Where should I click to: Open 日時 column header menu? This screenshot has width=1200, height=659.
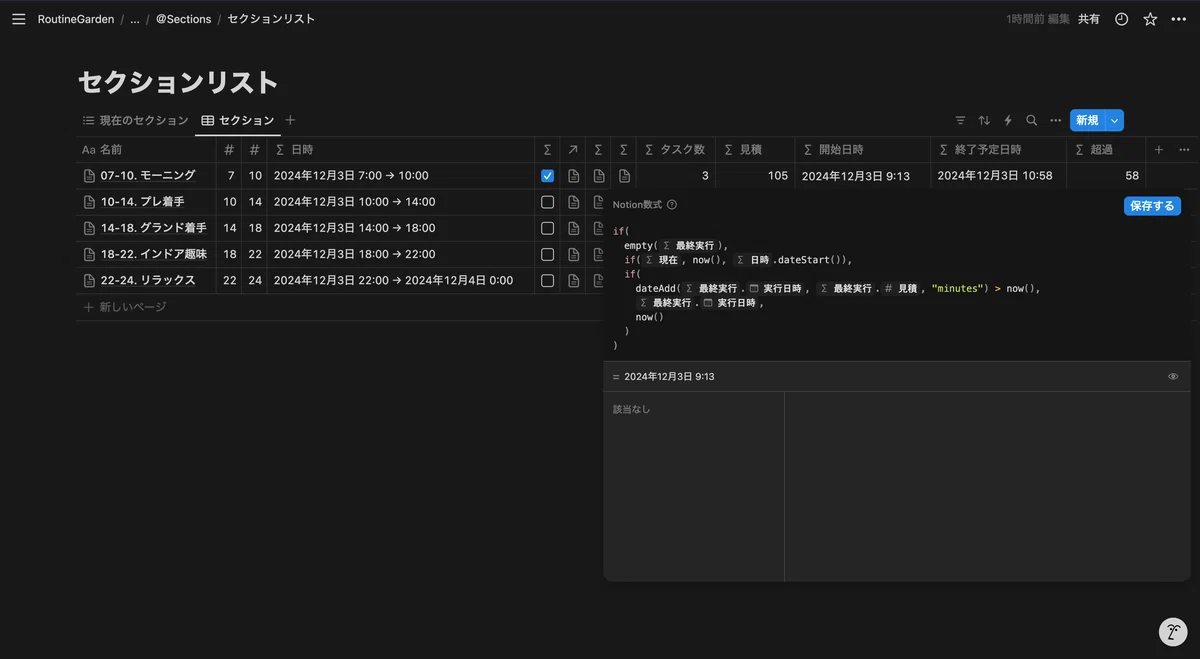400,150
